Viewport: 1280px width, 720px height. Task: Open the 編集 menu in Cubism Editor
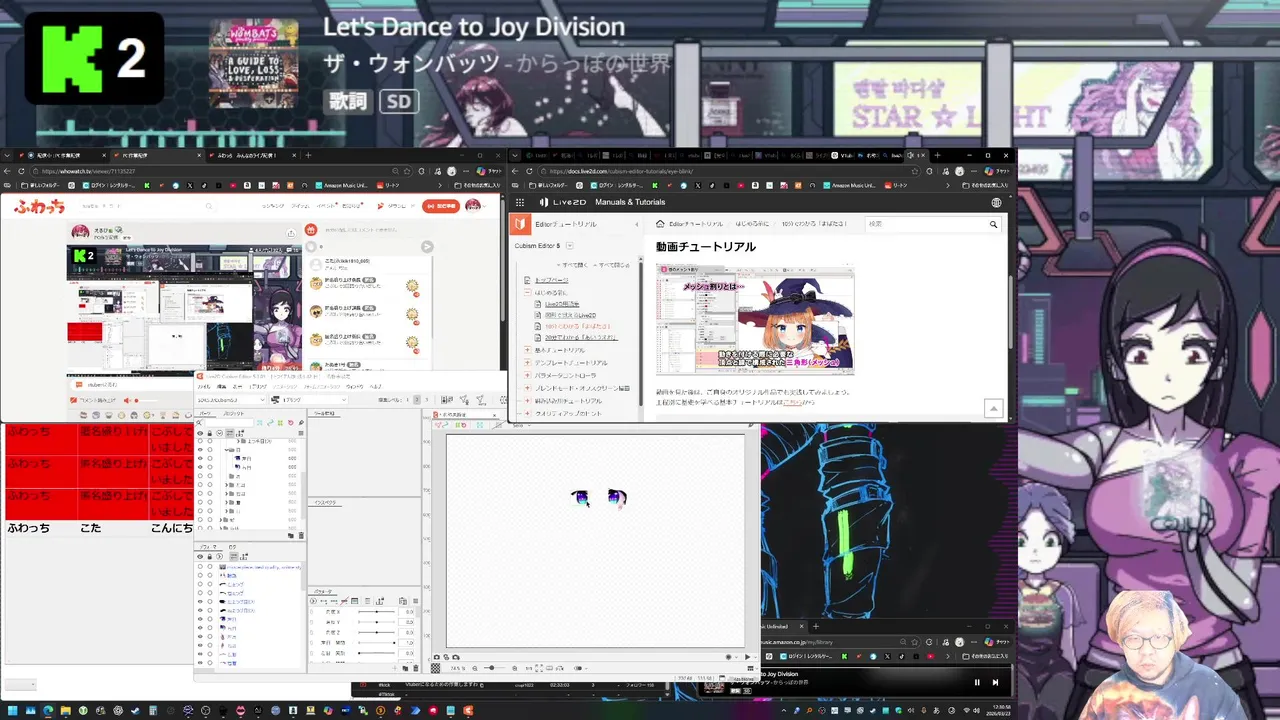[222, 387]
